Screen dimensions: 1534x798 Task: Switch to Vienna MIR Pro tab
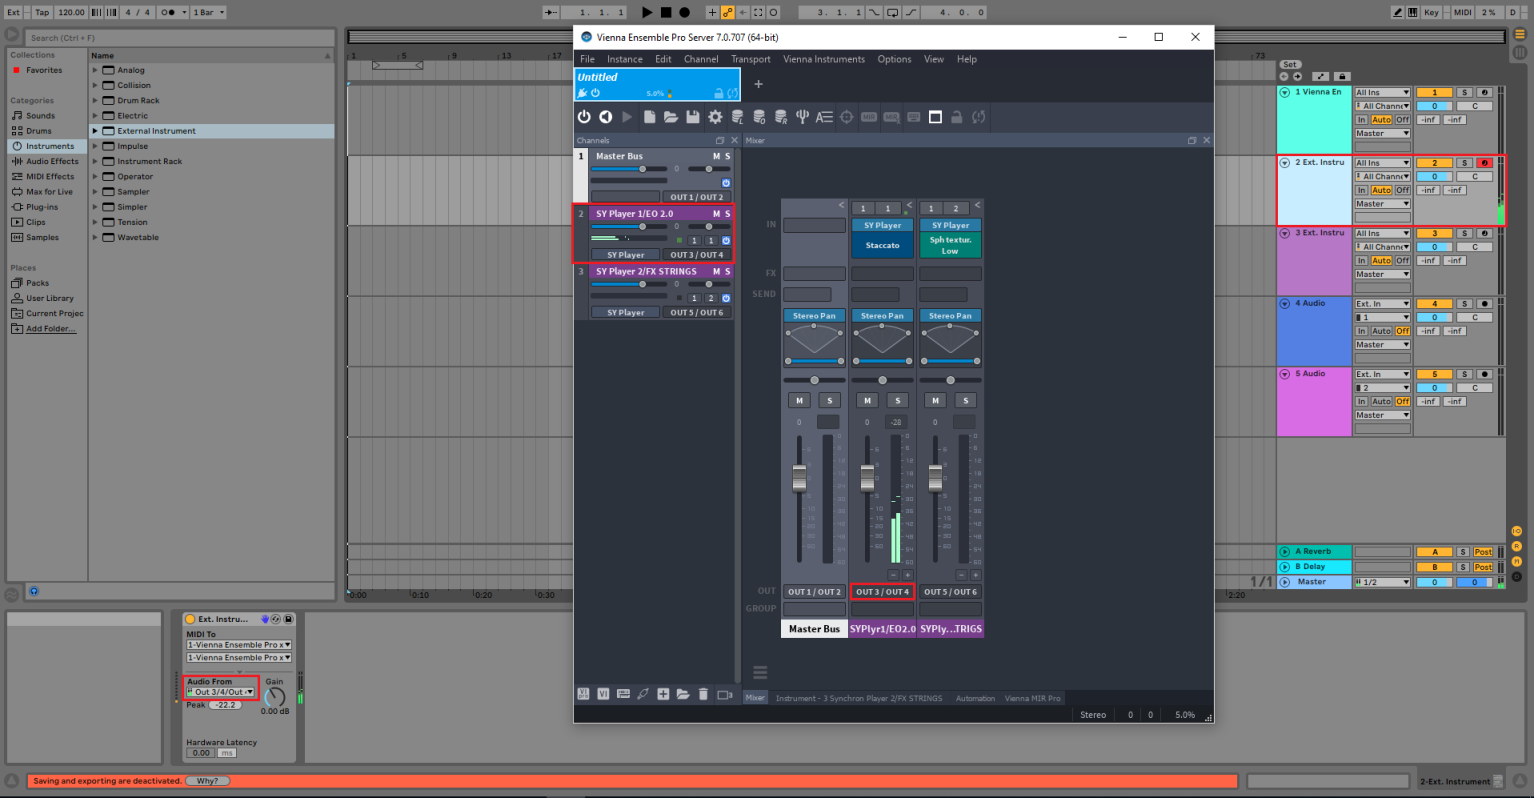[1033, 698]
